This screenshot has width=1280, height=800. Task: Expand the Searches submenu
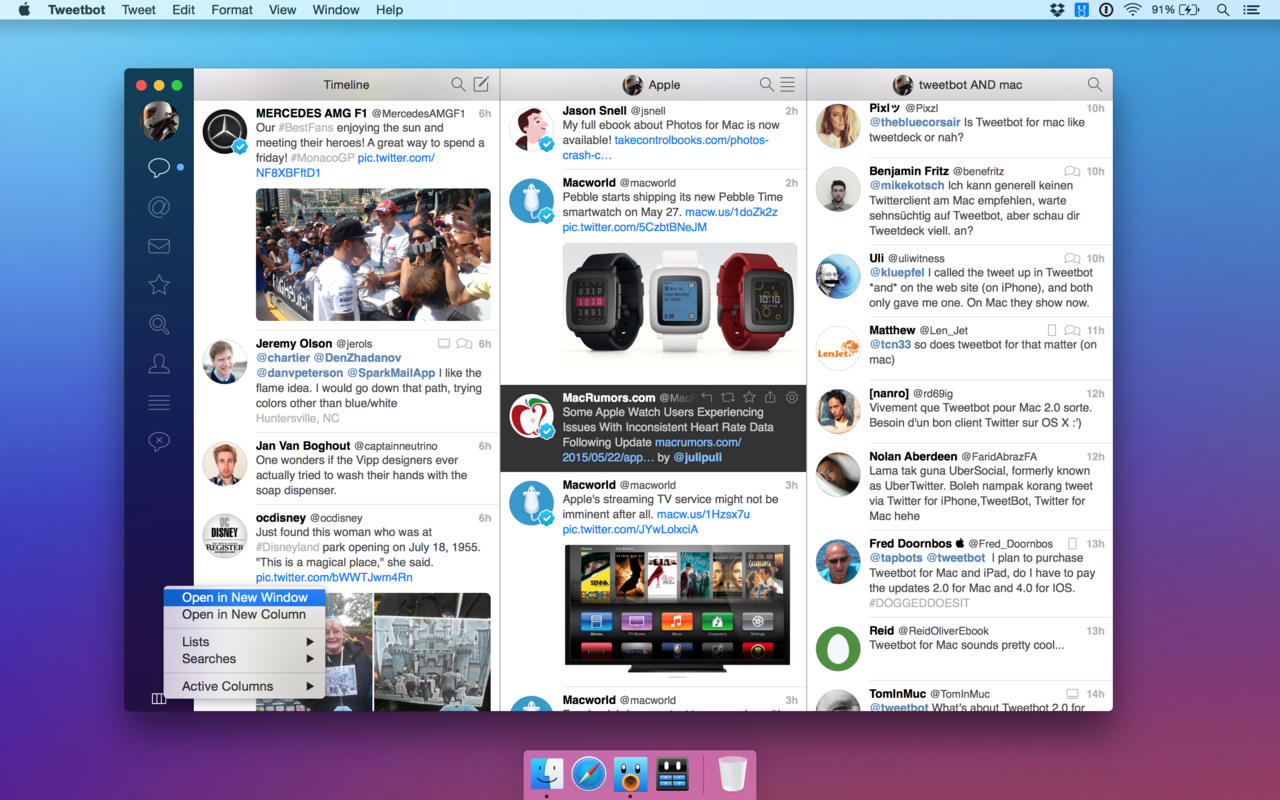[x=245, y=659]
